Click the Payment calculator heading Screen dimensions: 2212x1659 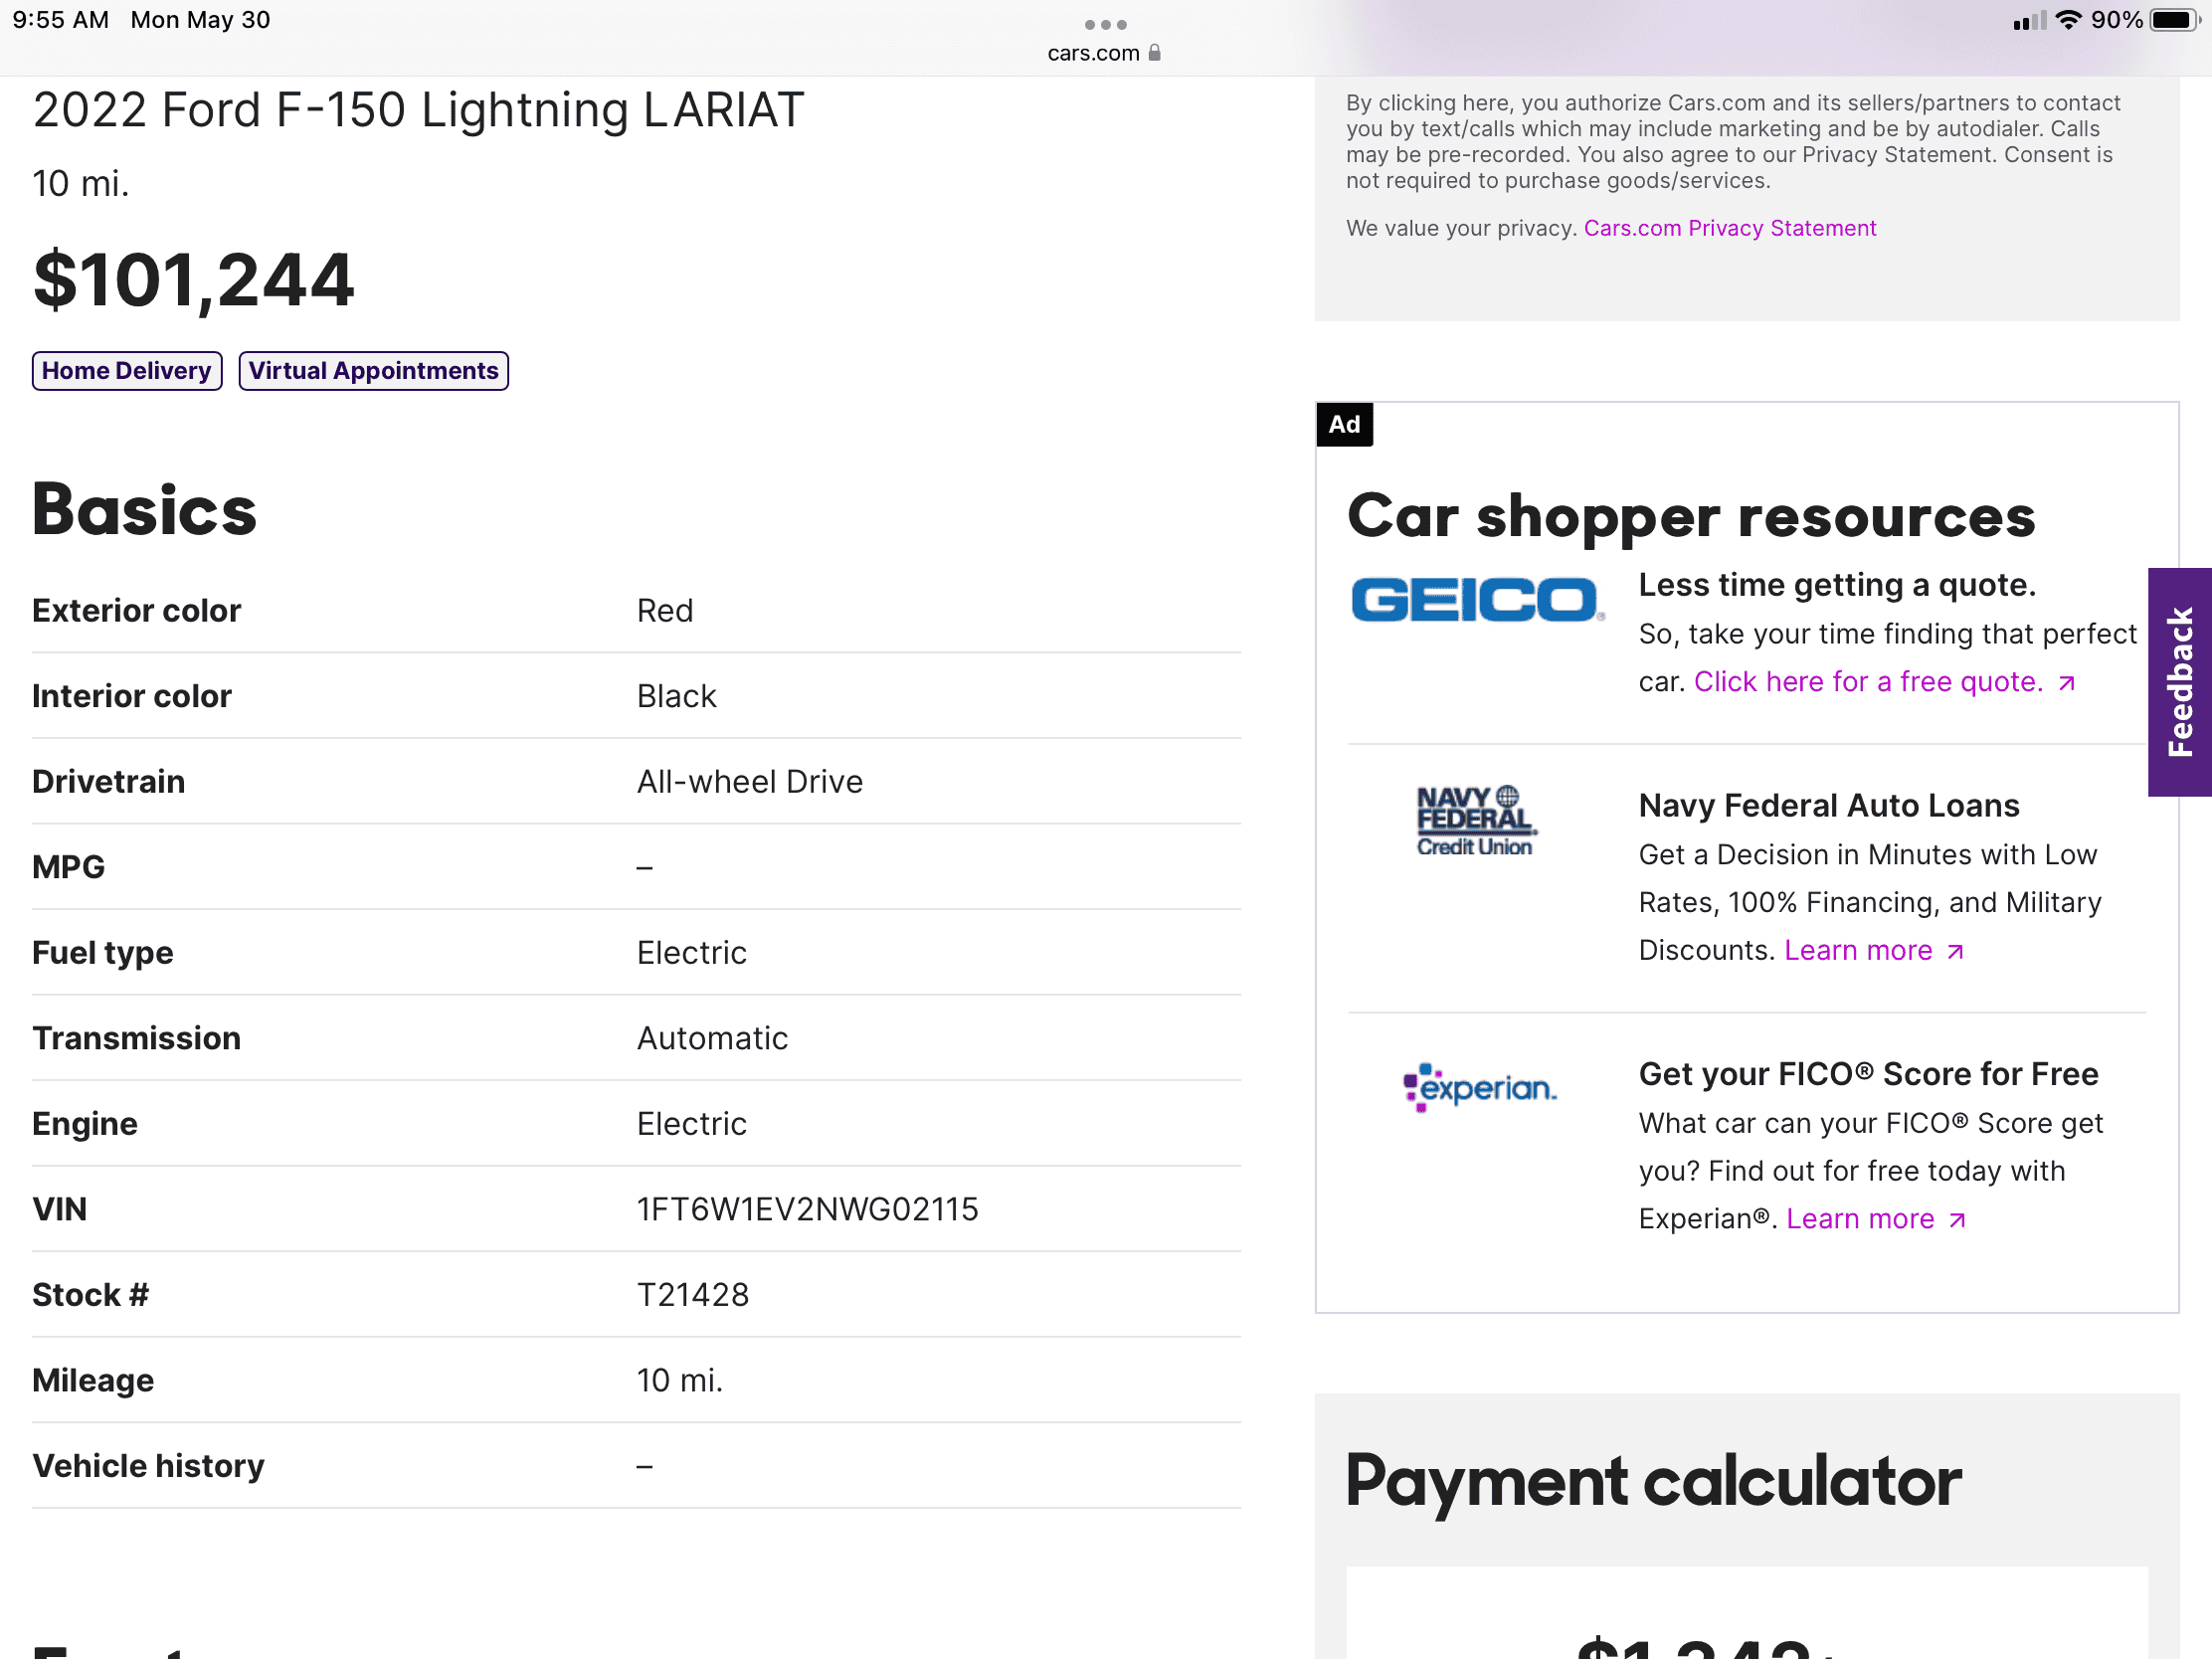click(1653, 1482)
